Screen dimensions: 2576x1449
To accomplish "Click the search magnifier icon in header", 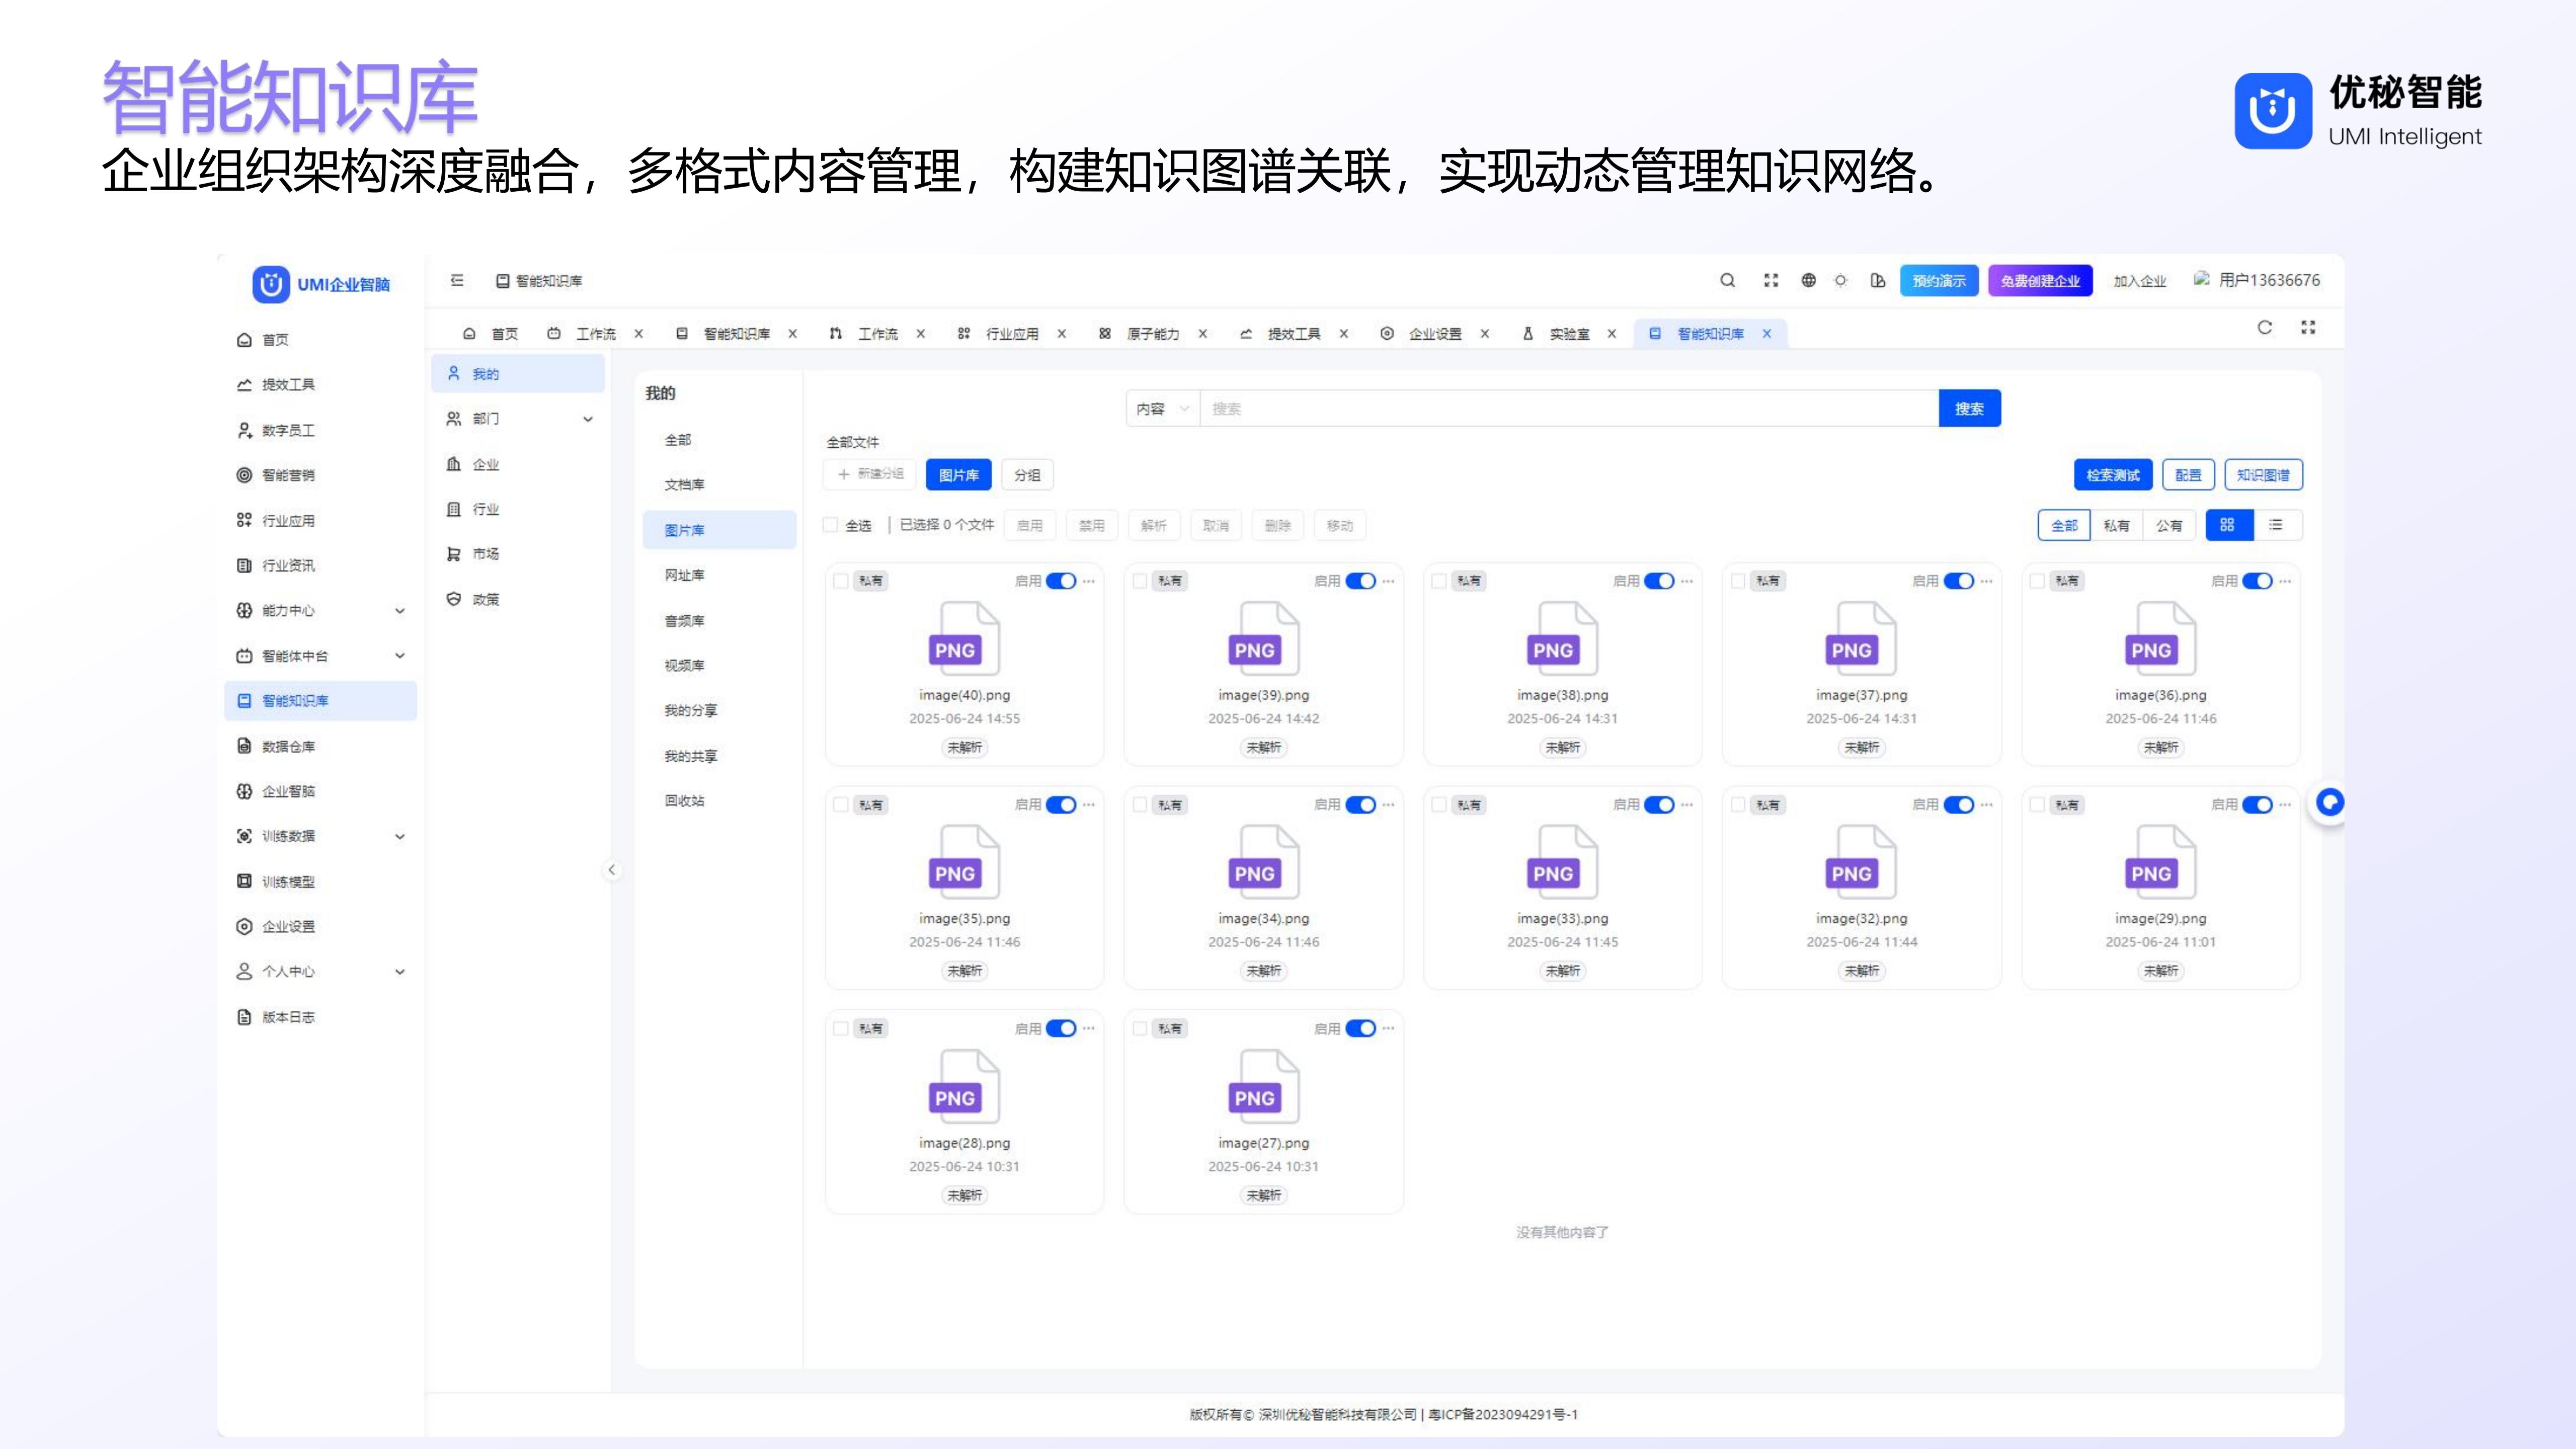I will [x=1727, y=281].
